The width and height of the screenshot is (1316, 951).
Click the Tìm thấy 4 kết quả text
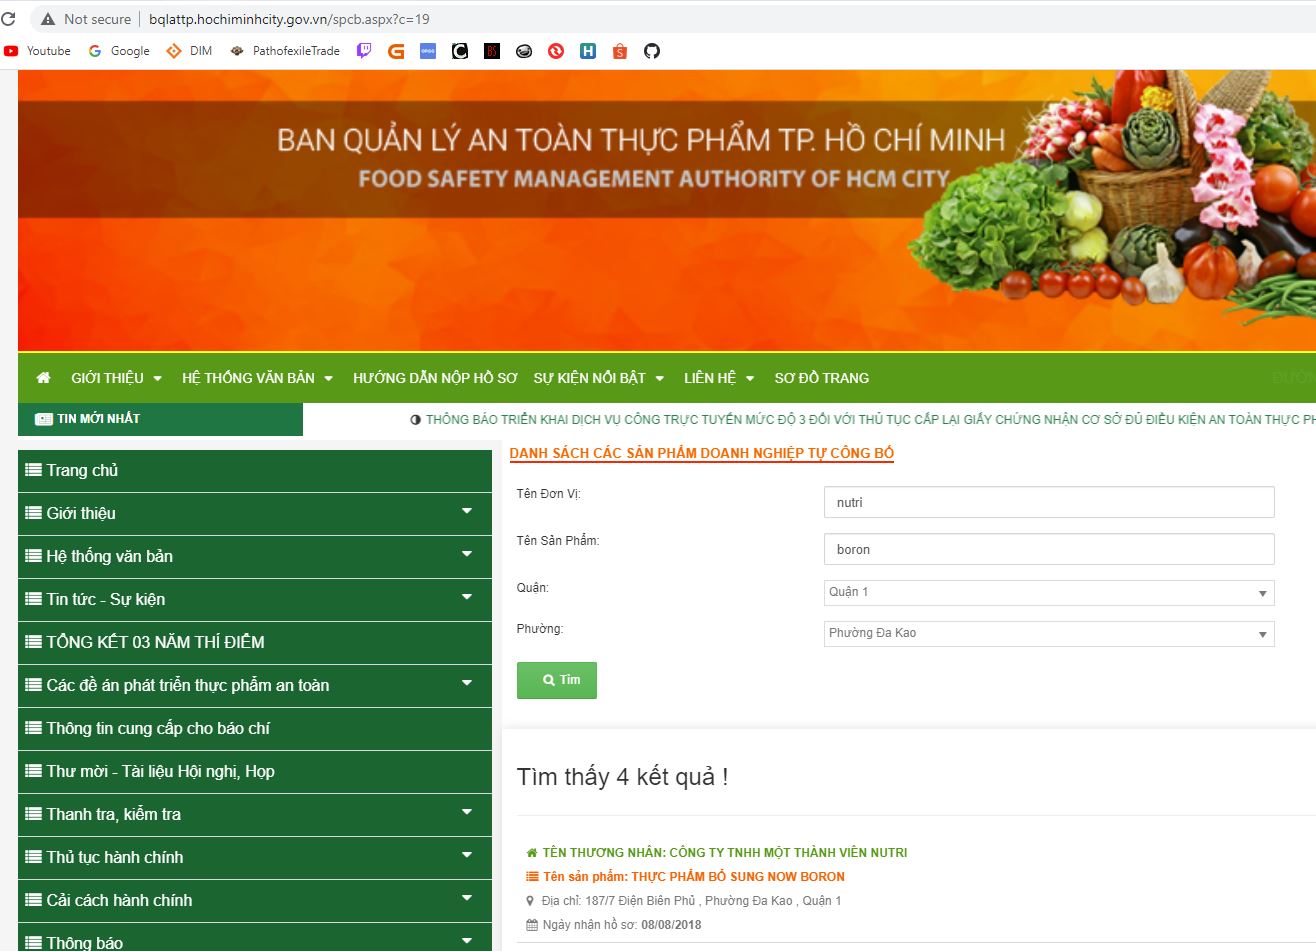tap(622, 777)
